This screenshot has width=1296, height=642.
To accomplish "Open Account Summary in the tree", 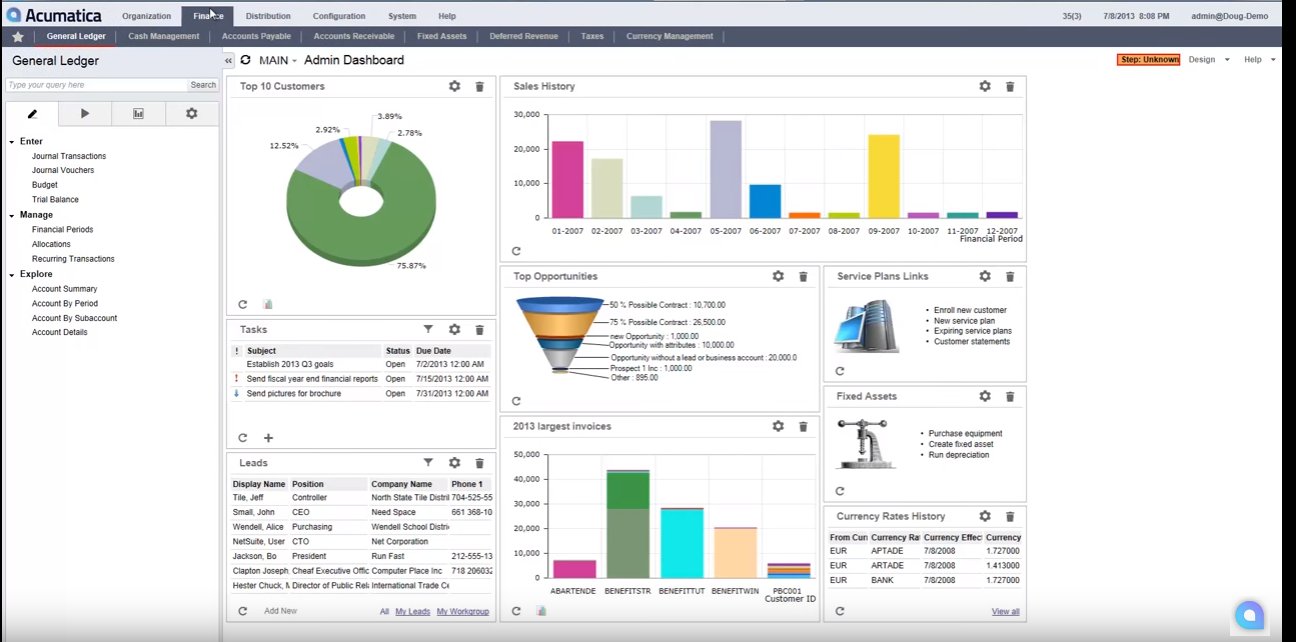I will [x=65, y=289].
